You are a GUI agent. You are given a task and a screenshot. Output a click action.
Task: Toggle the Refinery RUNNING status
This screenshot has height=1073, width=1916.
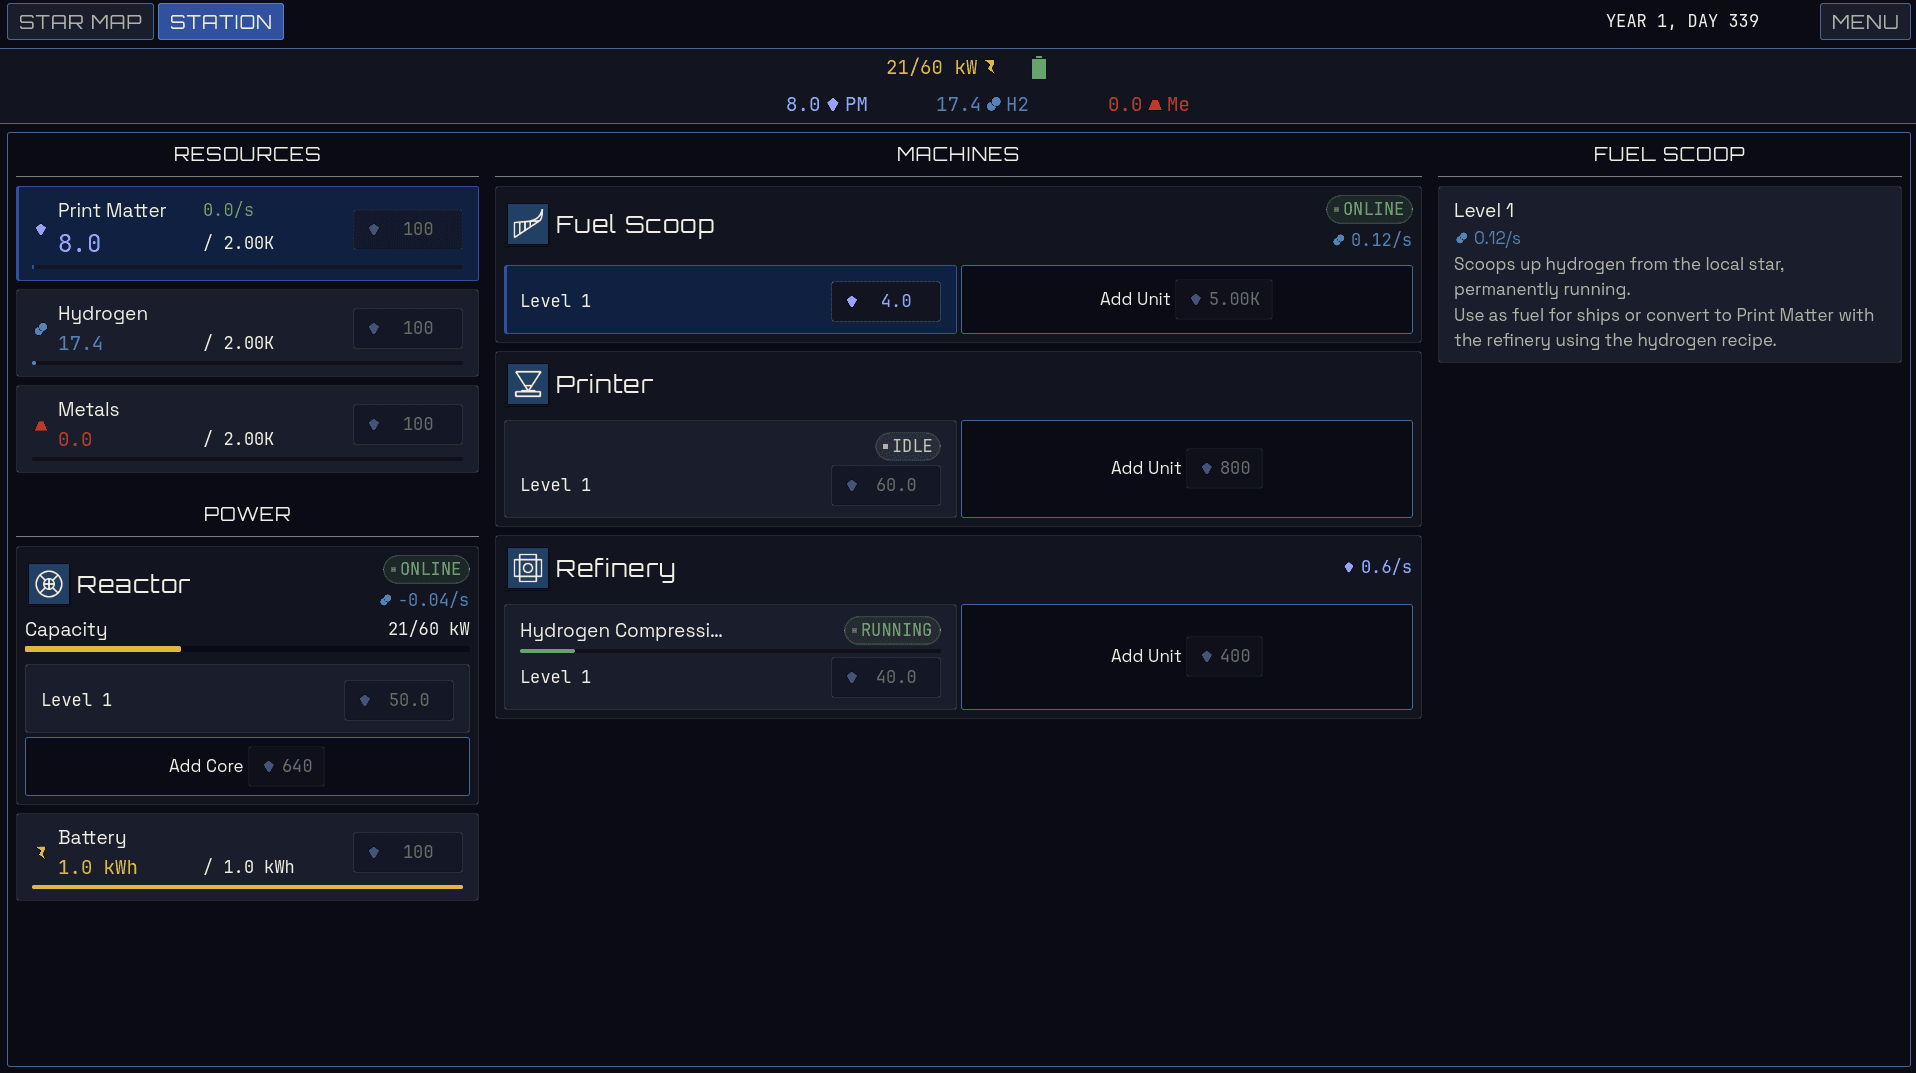click(x=892, y=630)
